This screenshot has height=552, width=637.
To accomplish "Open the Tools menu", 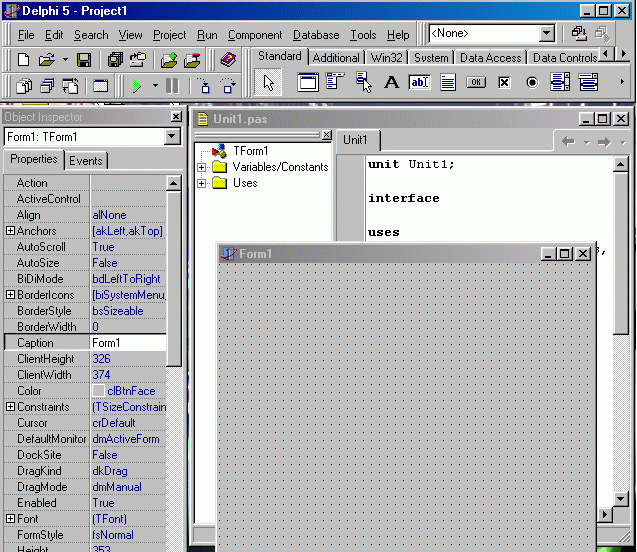I will click(x=363, y=35).
